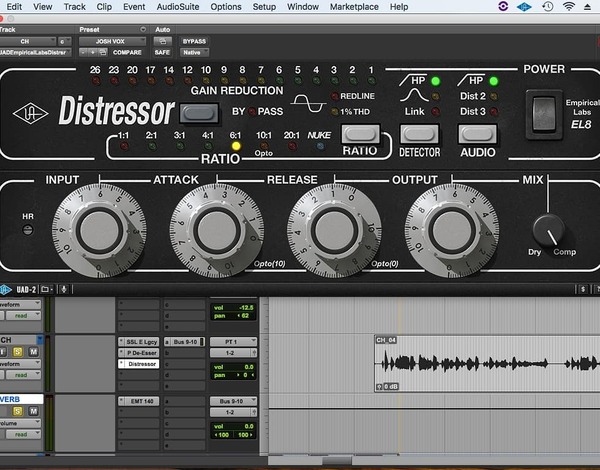This screenshot has width=600, height=470.
Task: Open the Preset menu circular arrow
Action: [x=143, y=29]
